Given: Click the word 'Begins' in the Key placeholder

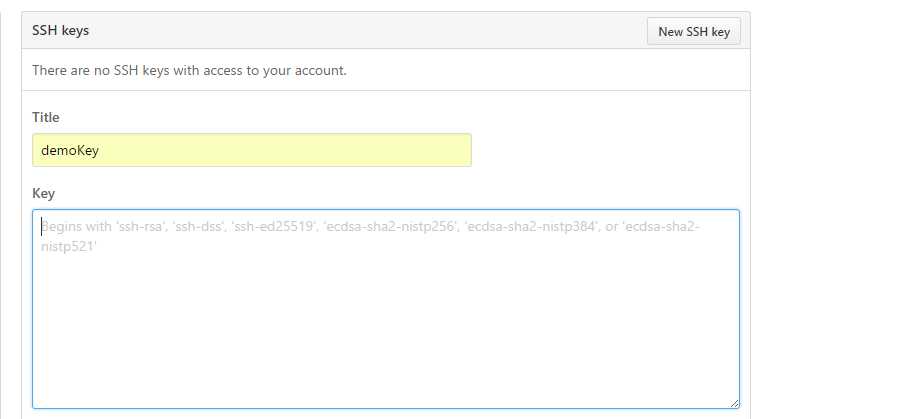Looking at the screenshot, I should pos(62,227).
